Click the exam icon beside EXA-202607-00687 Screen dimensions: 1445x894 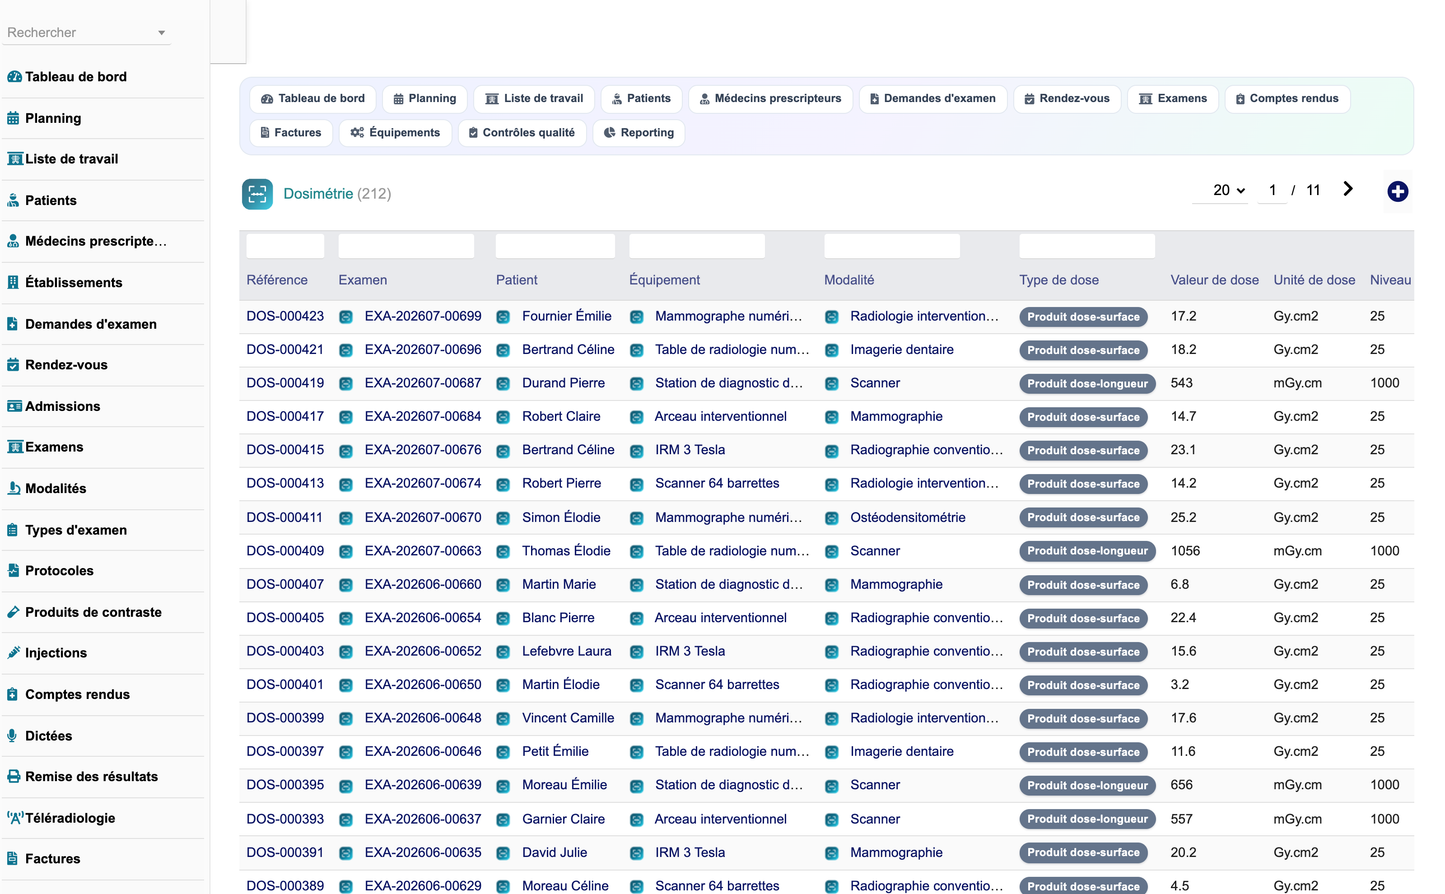pyautogui.click(x=346, y=384)
